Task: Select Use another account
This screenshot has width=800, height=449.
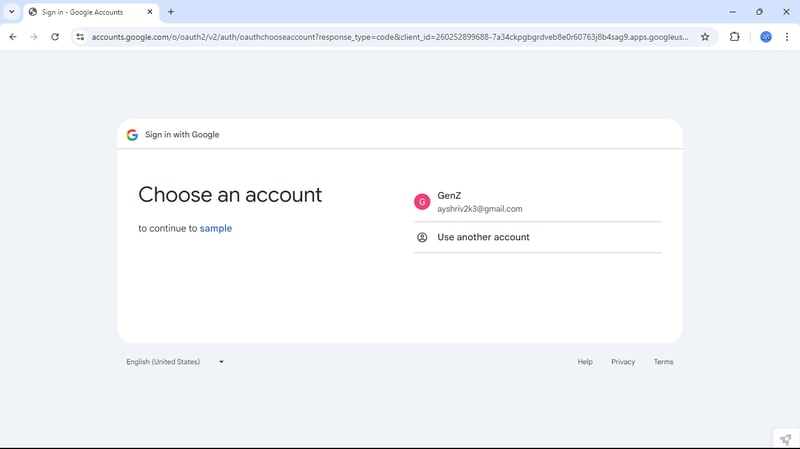Action: tap(537, 237)
